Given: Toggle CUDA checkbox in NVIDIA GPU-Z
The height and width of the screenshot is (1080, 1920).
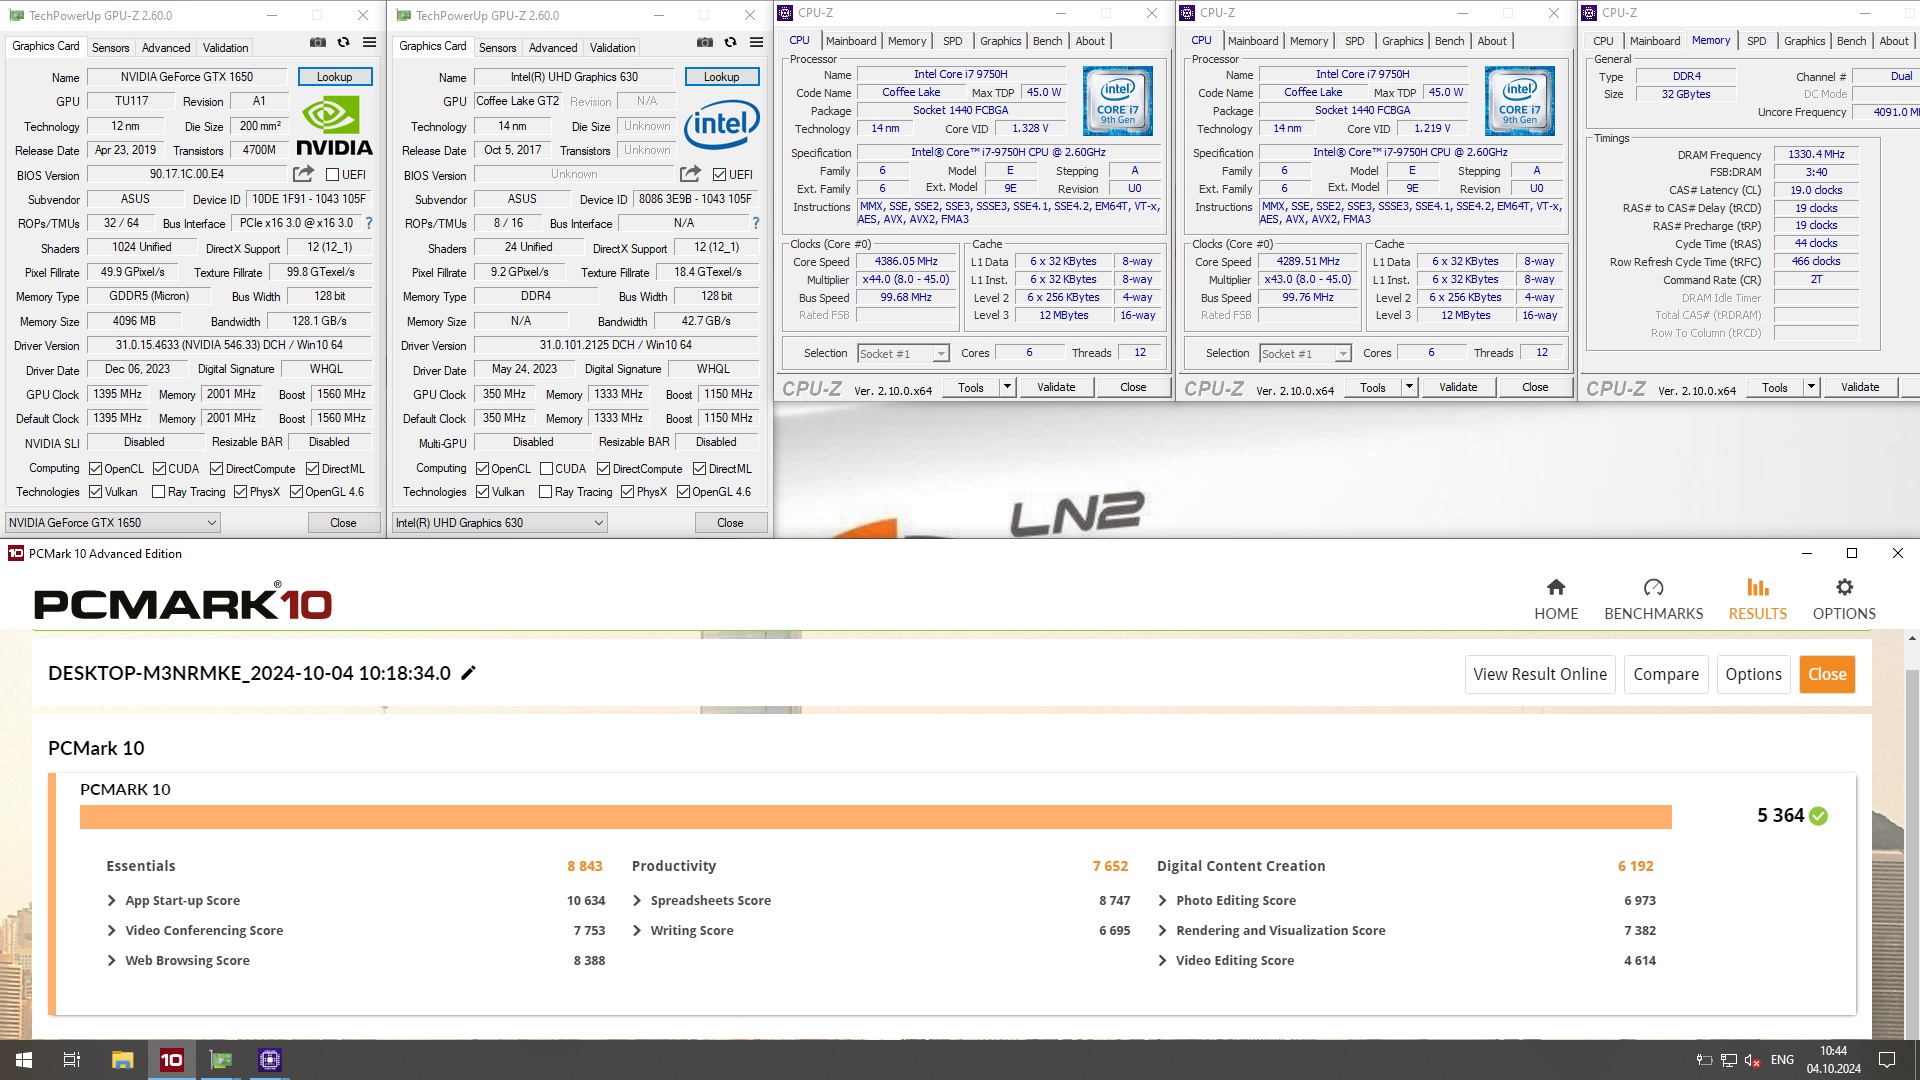Looking at the screenshot, I should click(159, 468).
